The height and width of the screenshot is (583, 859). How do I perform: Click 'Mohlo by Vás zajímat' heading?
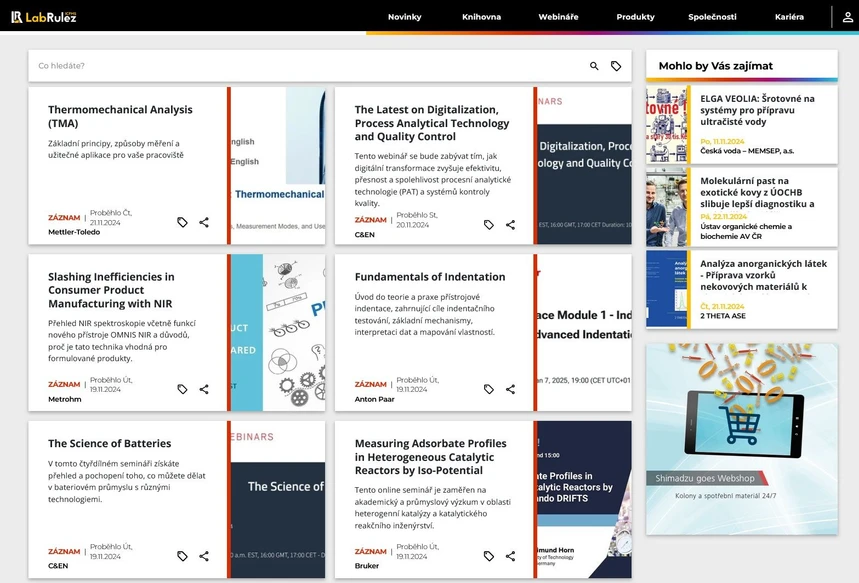[x=715, y=66]
